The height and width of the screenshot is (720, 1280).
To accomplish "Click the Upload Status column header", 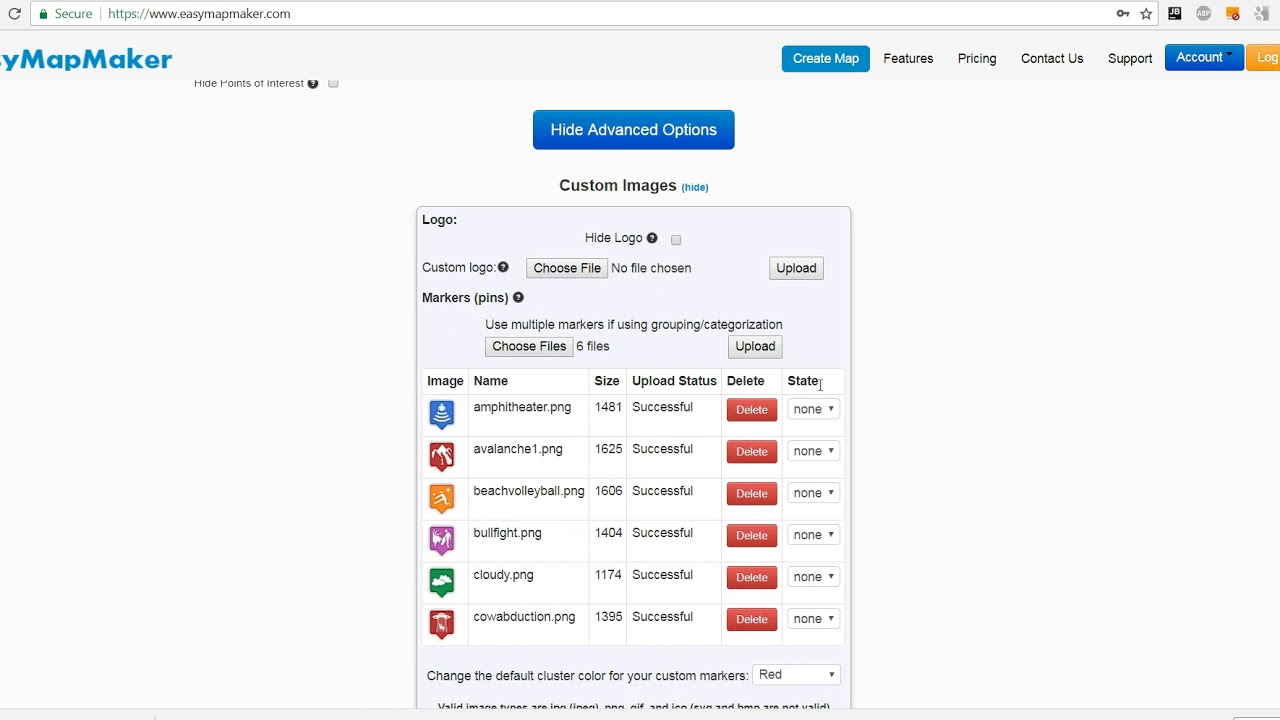I will coord(674,381).
